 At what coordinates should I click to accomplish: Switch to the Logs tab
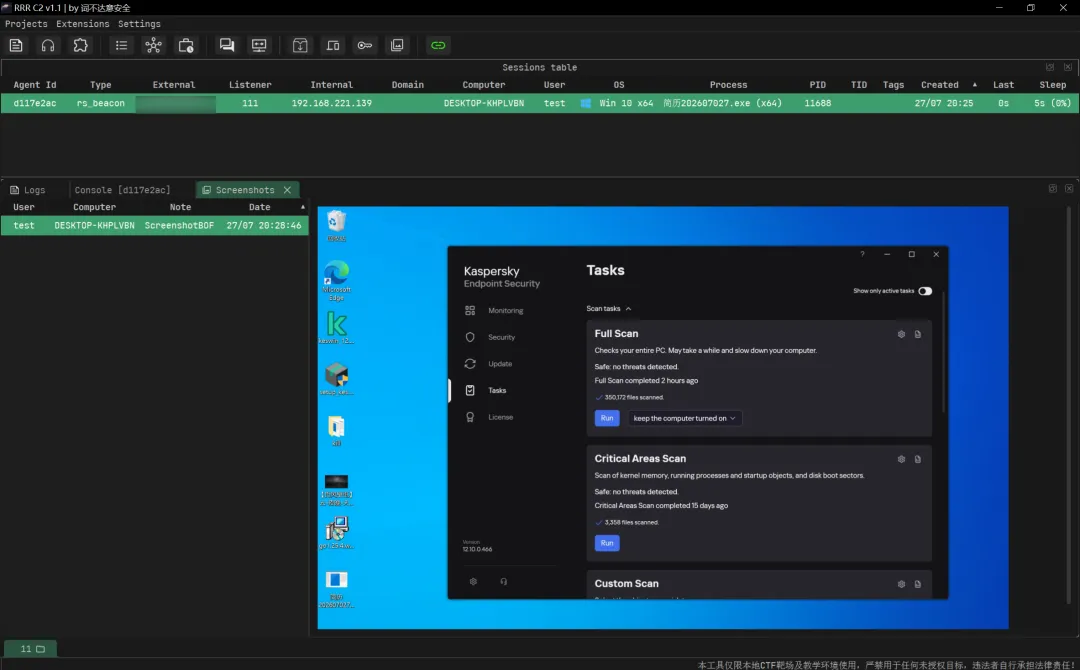28,190
